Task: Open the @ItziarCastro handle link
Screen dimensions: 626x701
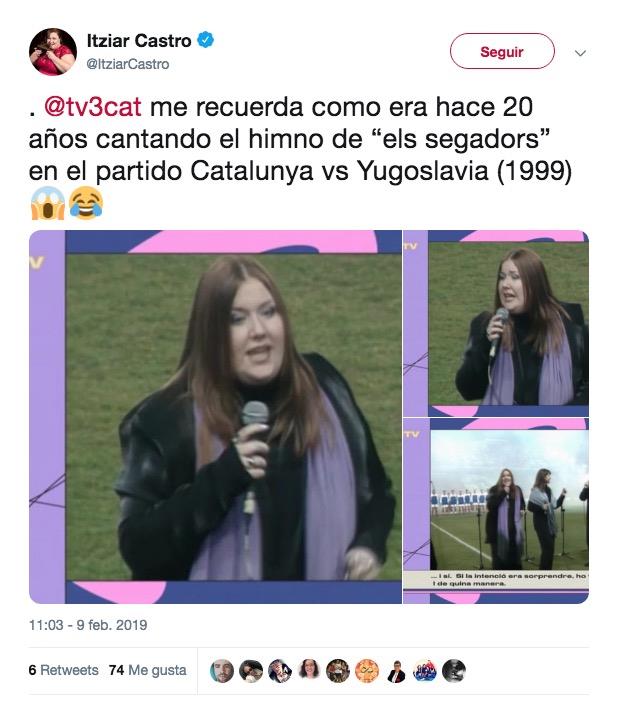Action: (128, 64)
